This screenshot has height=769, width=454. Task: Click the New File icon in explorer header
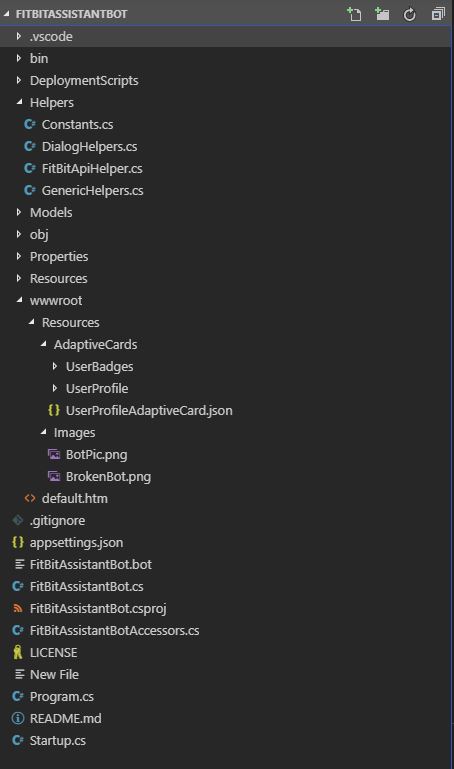pyautogui.click(x=354, y=14)
